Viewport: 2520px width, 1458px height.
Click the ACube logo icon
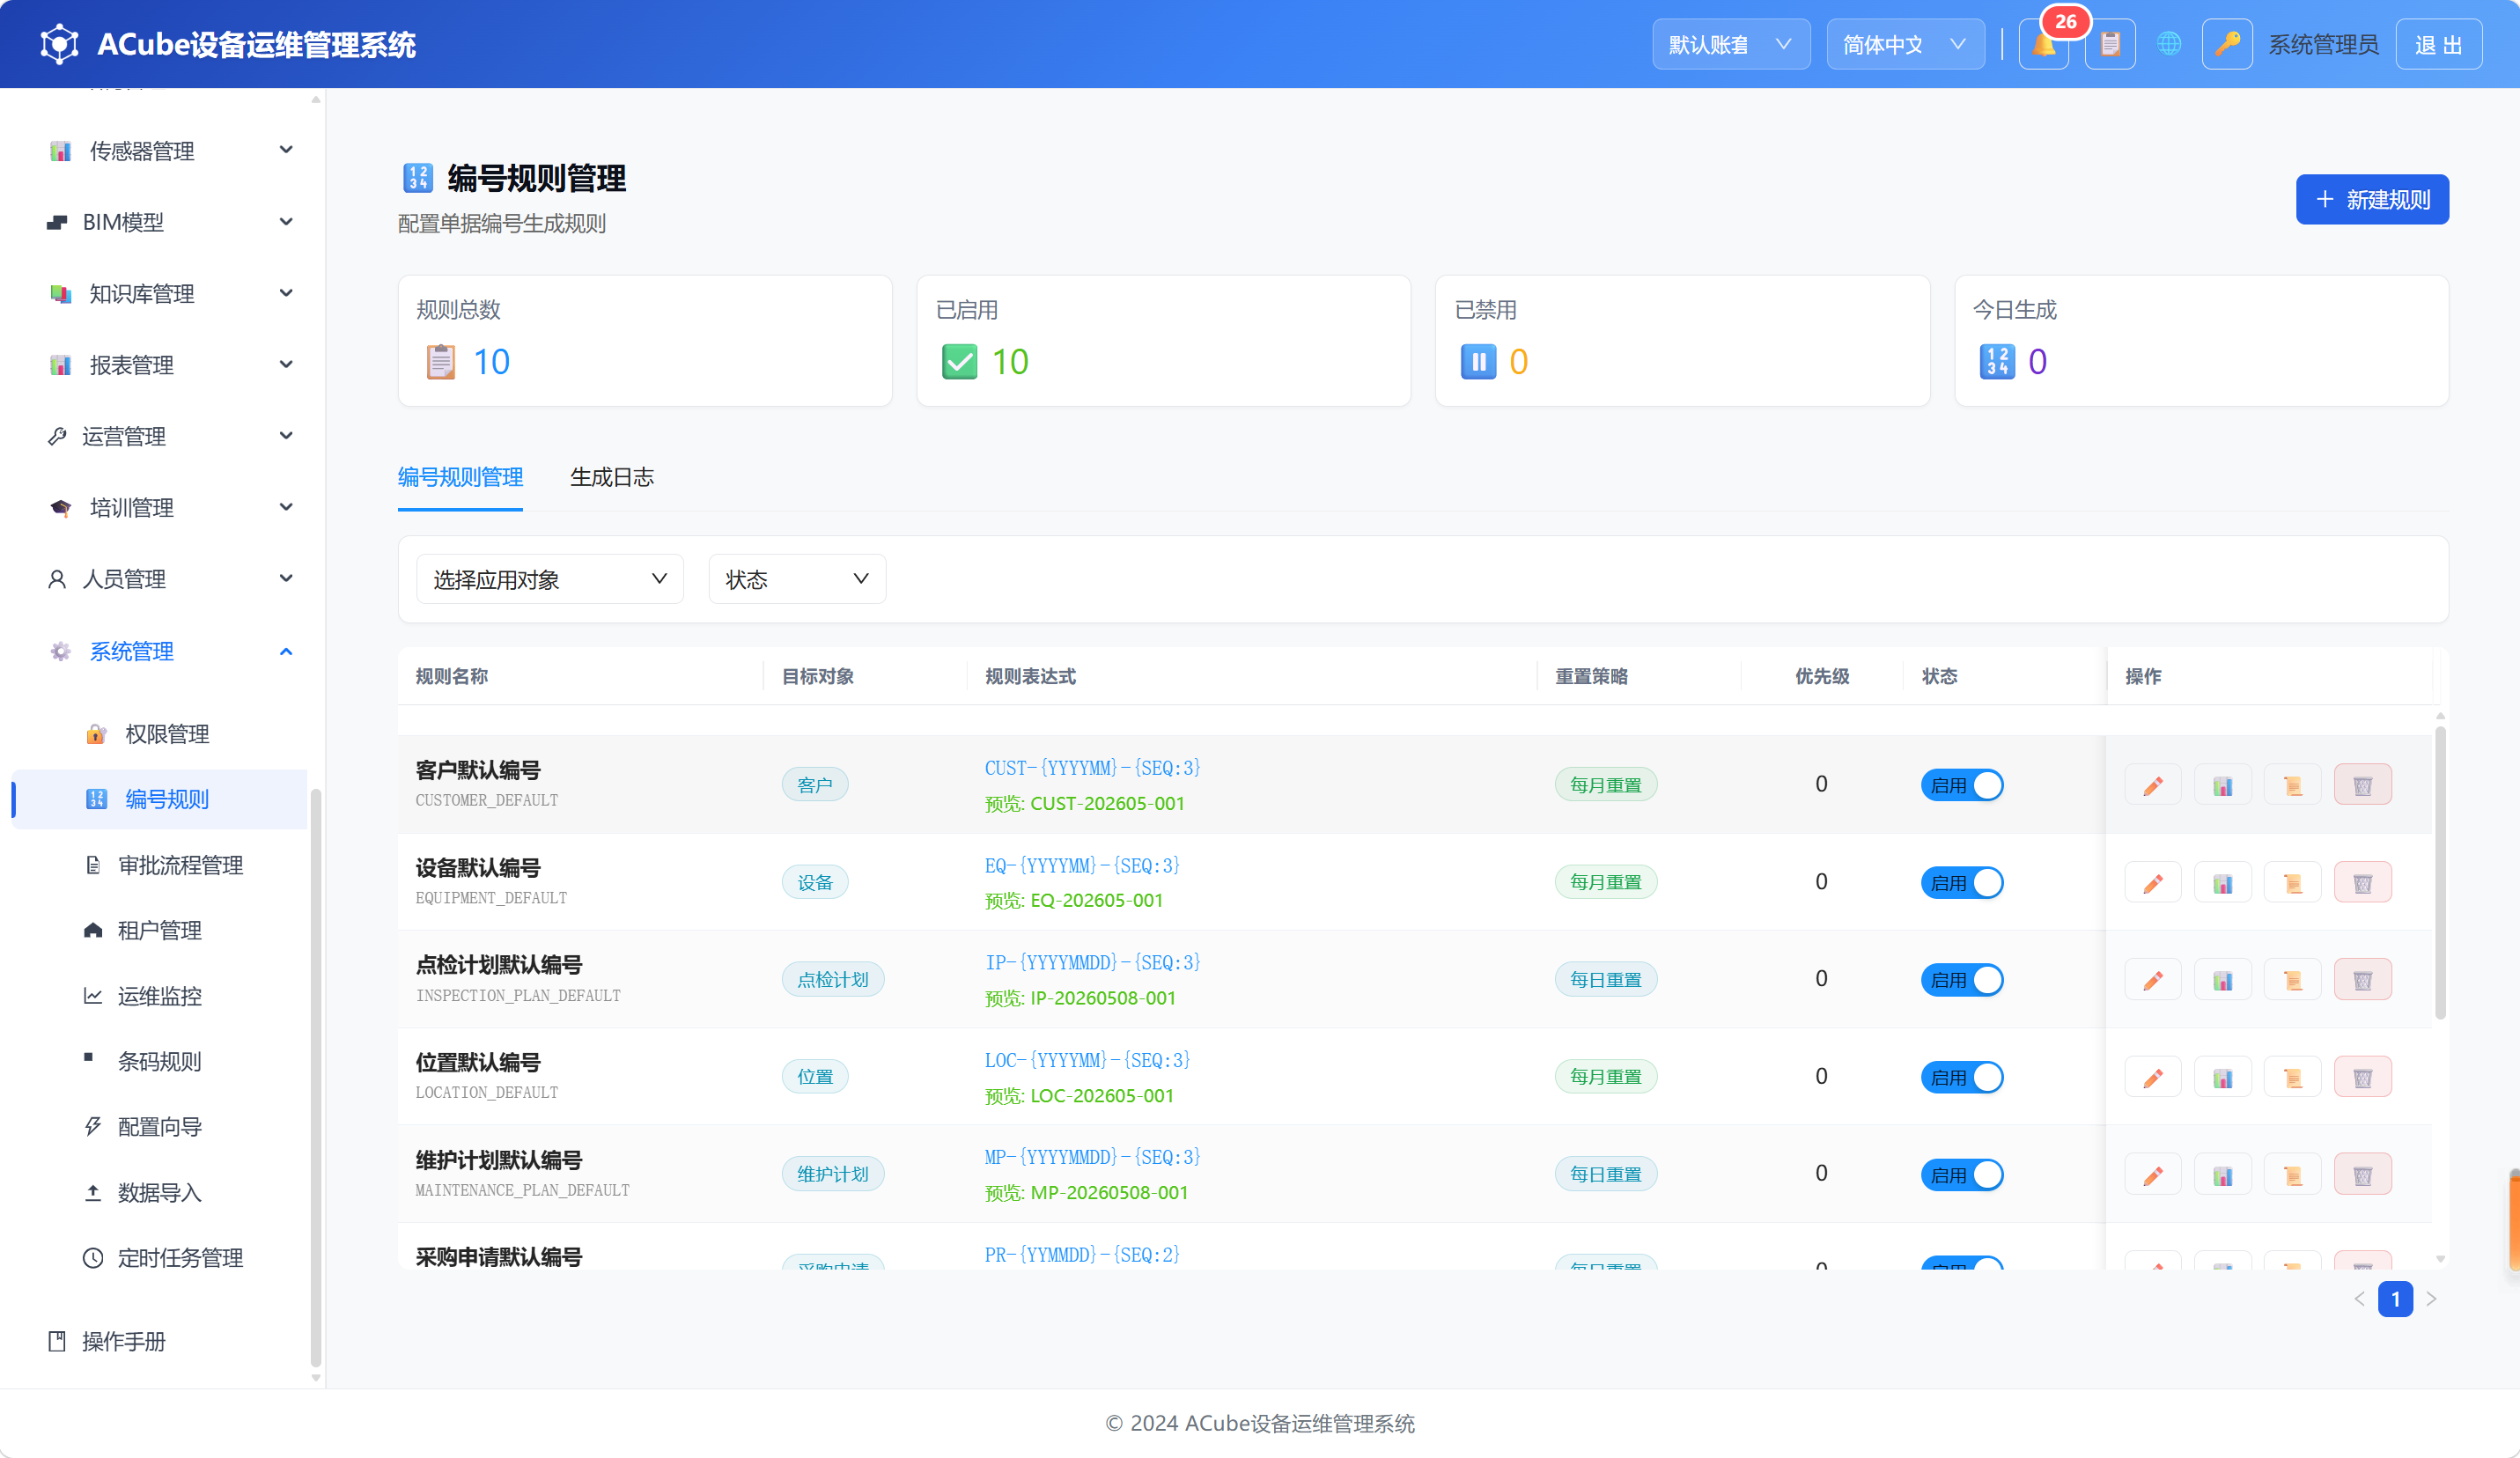pyautogui.click(x=59, y=44)
